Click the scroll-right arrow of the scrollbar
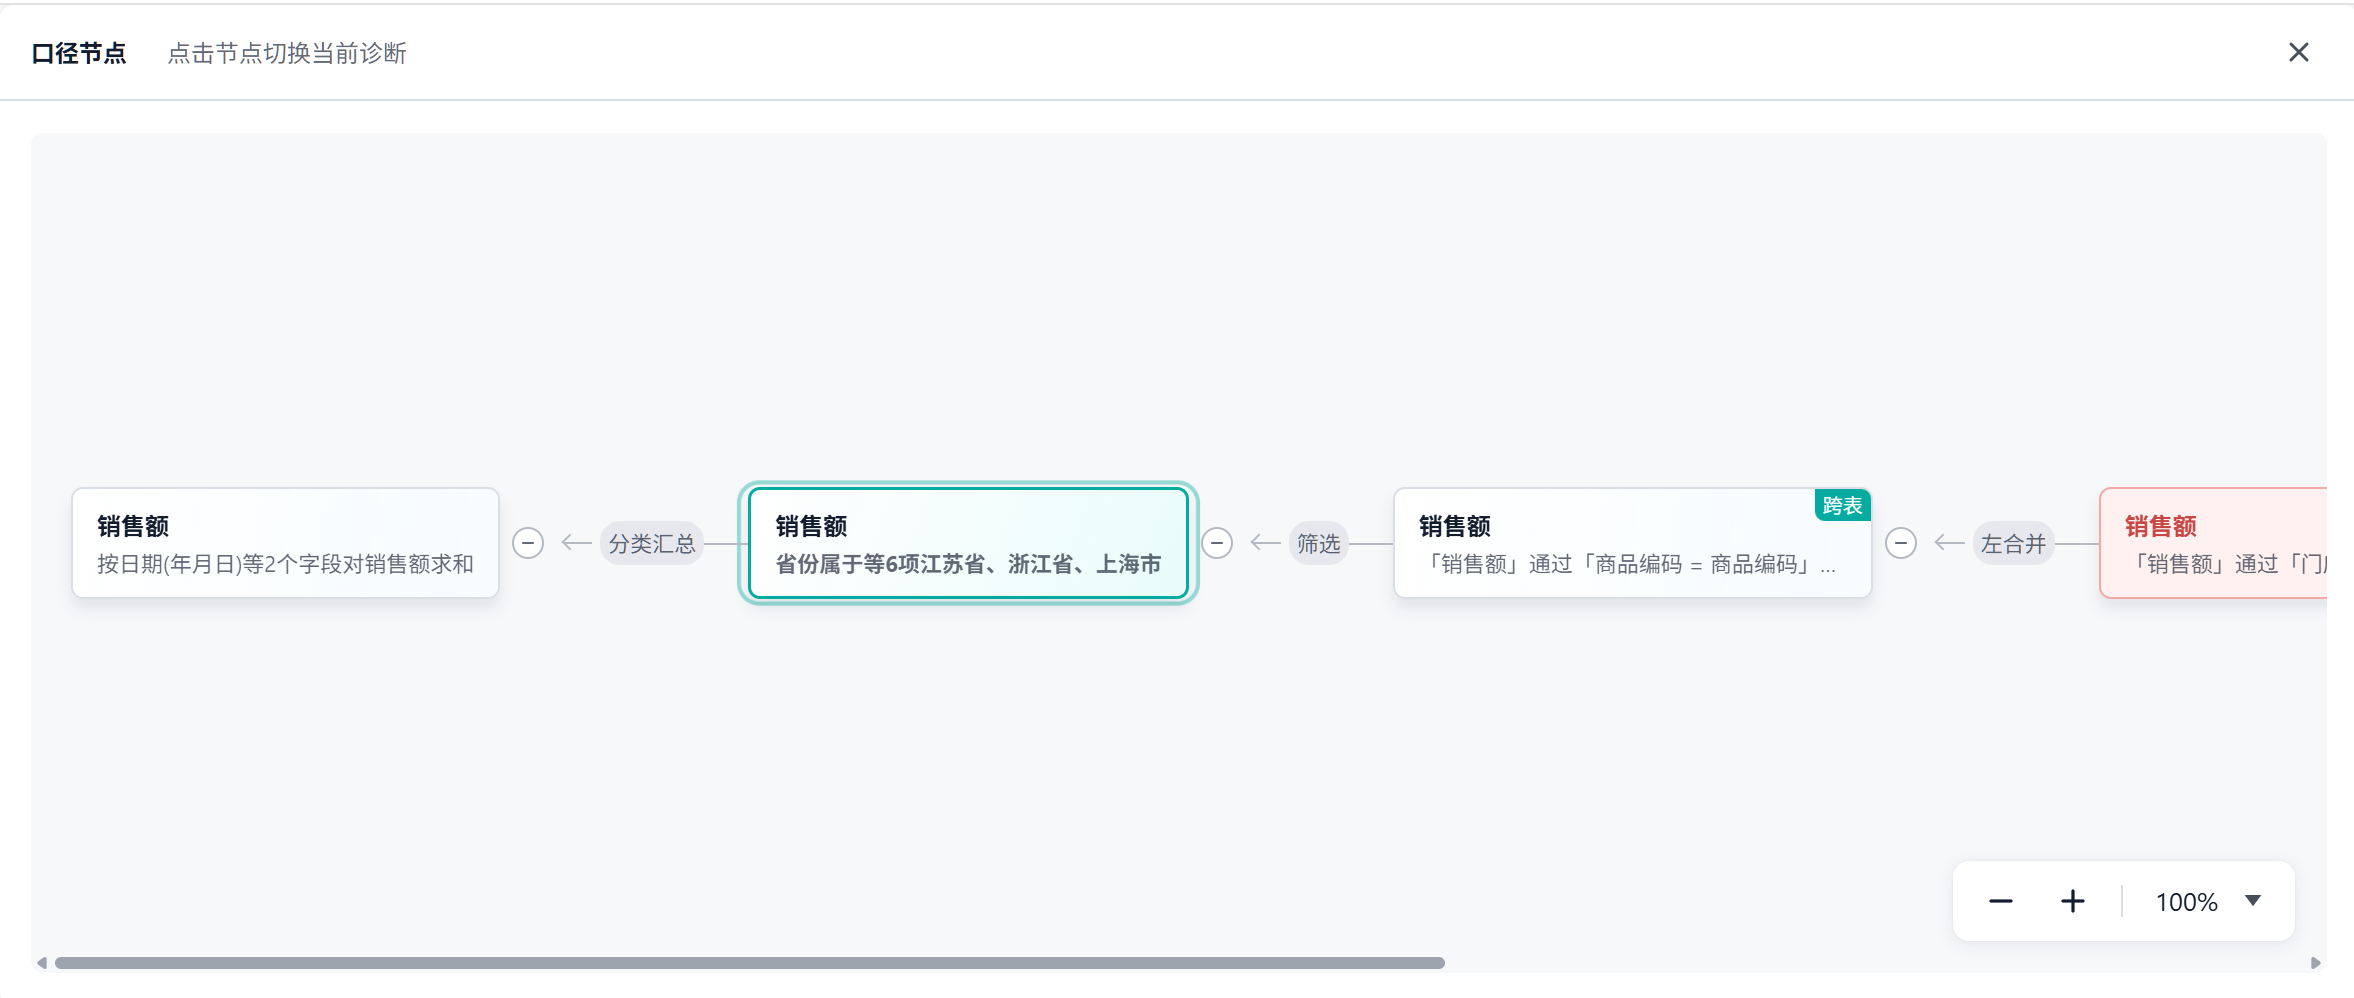This screenshot has width=2354, height=998. click(x=2315, y=963)
